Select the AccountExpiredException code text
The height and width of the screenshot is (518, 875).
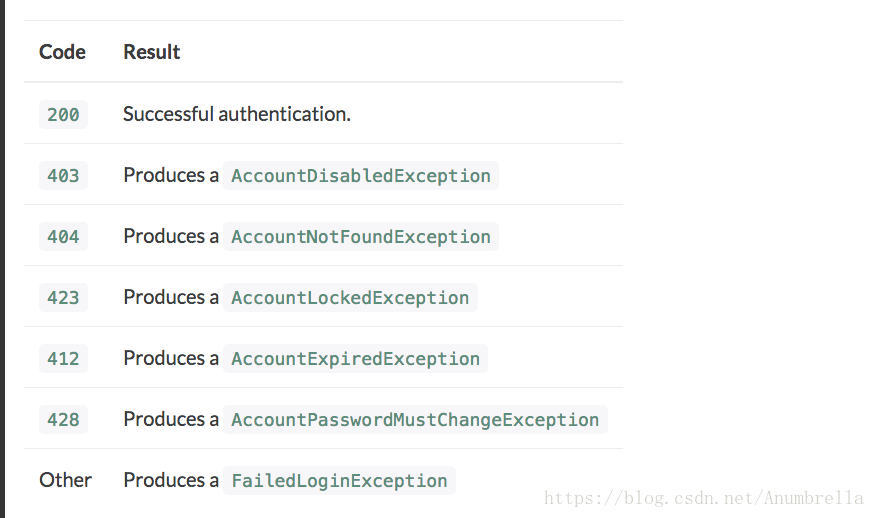(355, 358)
